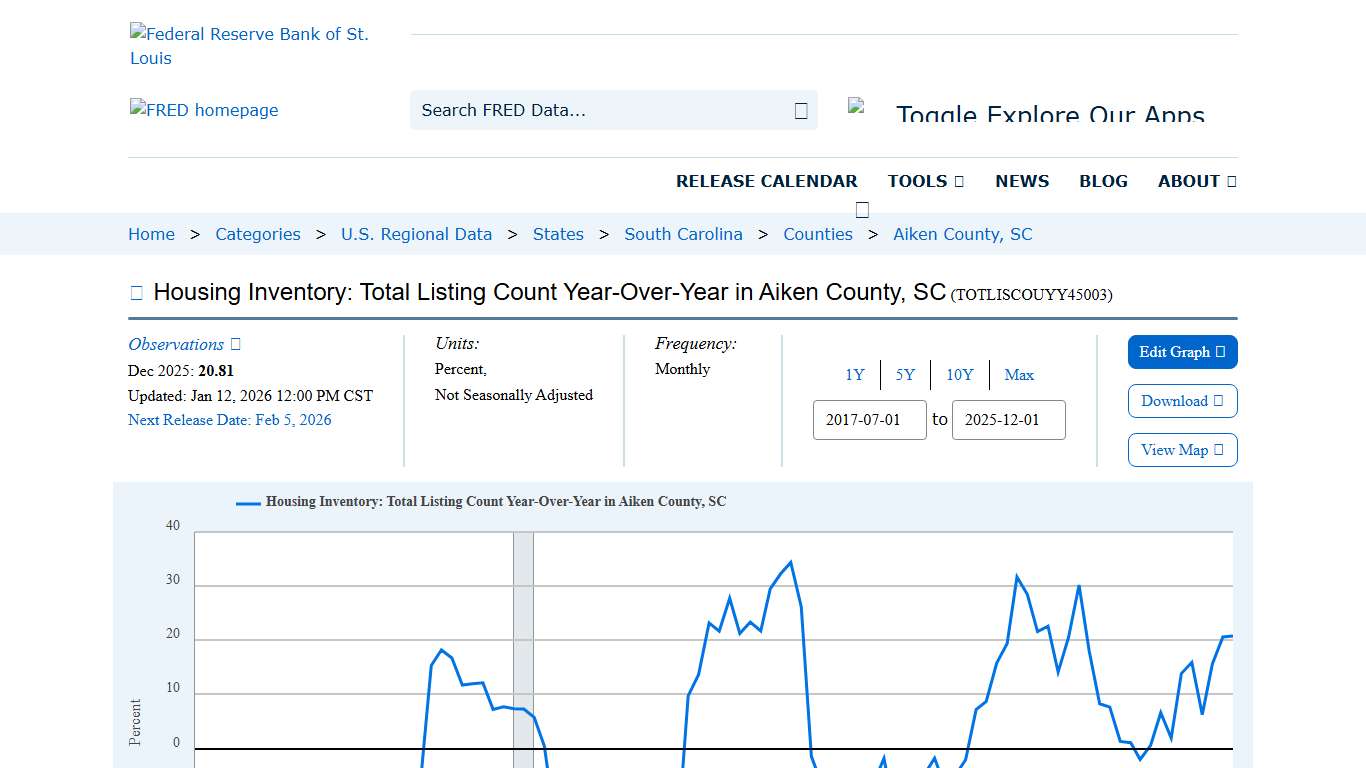Click the star icon beside the series title
This screenshot has height=768, width=1366.
click(x=136, y=292)
